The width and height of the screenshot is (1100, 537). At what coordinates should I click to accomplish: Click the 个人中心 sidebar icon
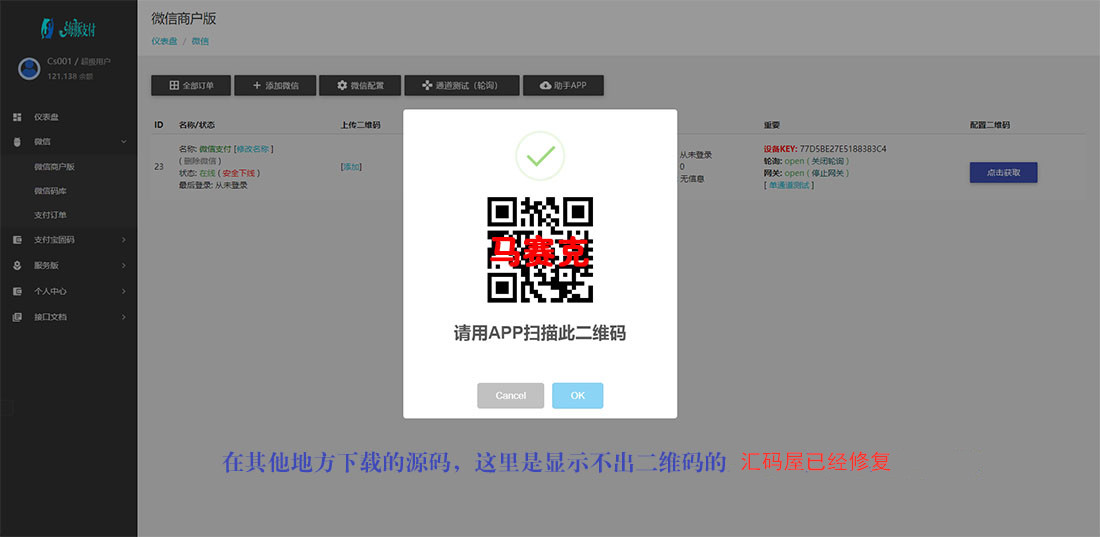pyautogui.click(x=18, y=291)
